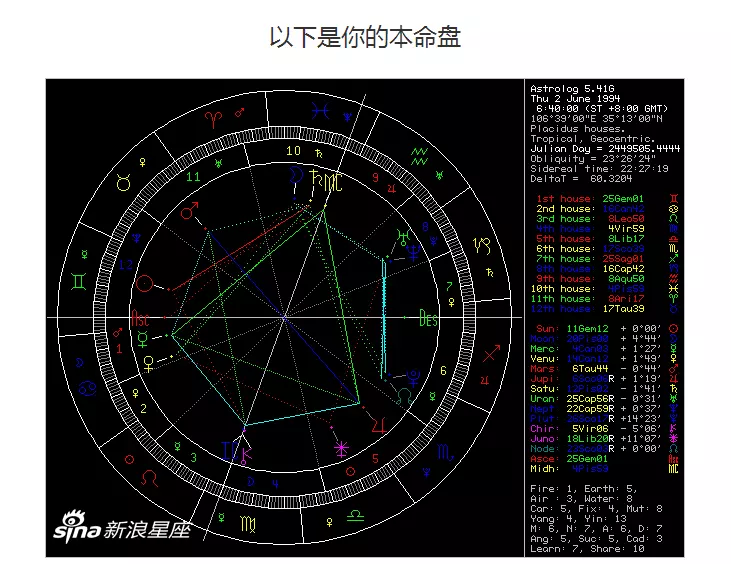Image resolution: width=731 pixels, height=564 pixels.
Task: Click the blue Pluto symbol in sixth house
Action: point(413,378)
